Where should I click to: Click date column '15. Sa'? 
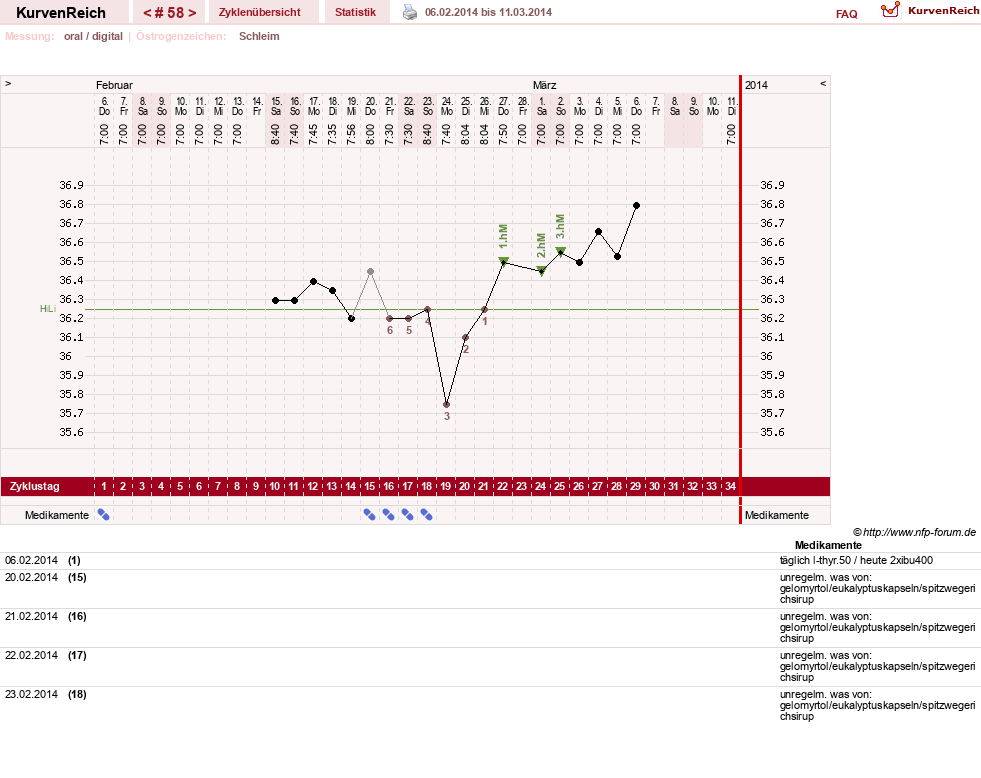pyautogui.click(x=276, y=106)
